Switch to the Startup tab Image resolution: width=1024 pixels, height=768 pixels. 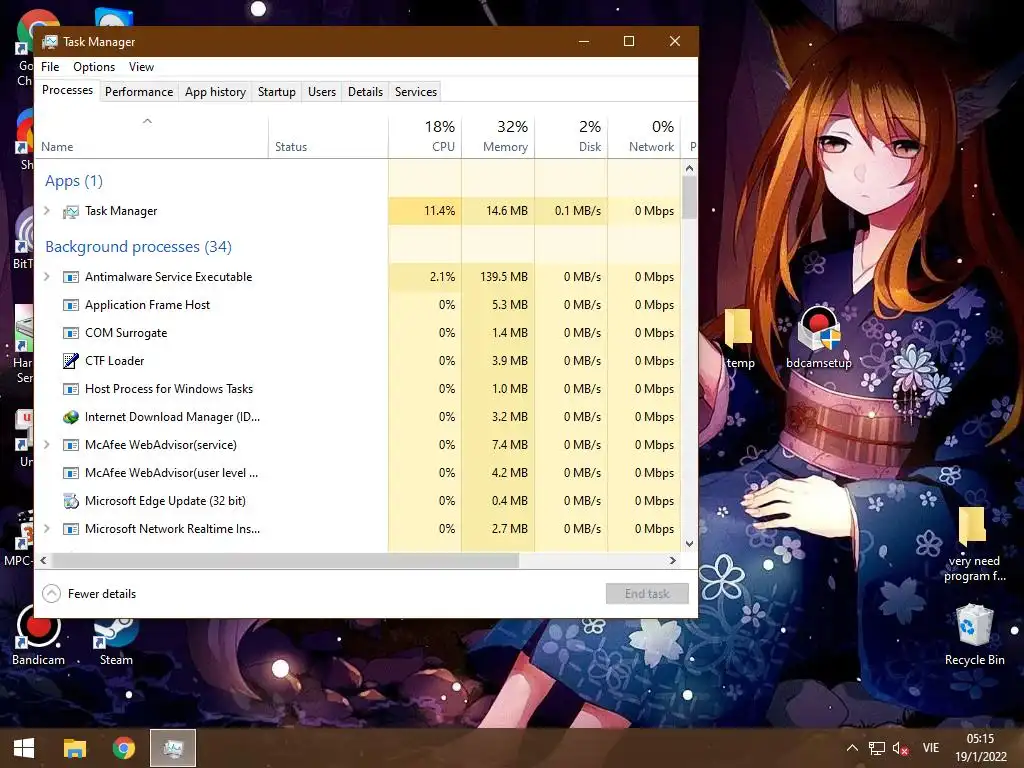[x=277, y=91]
